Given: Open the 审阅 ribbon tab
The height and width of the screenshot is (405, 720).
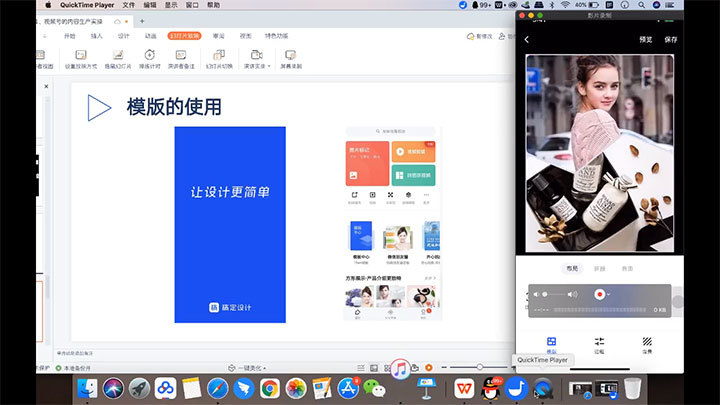Looking at the screenshot, I should click(x=219, y=35).
